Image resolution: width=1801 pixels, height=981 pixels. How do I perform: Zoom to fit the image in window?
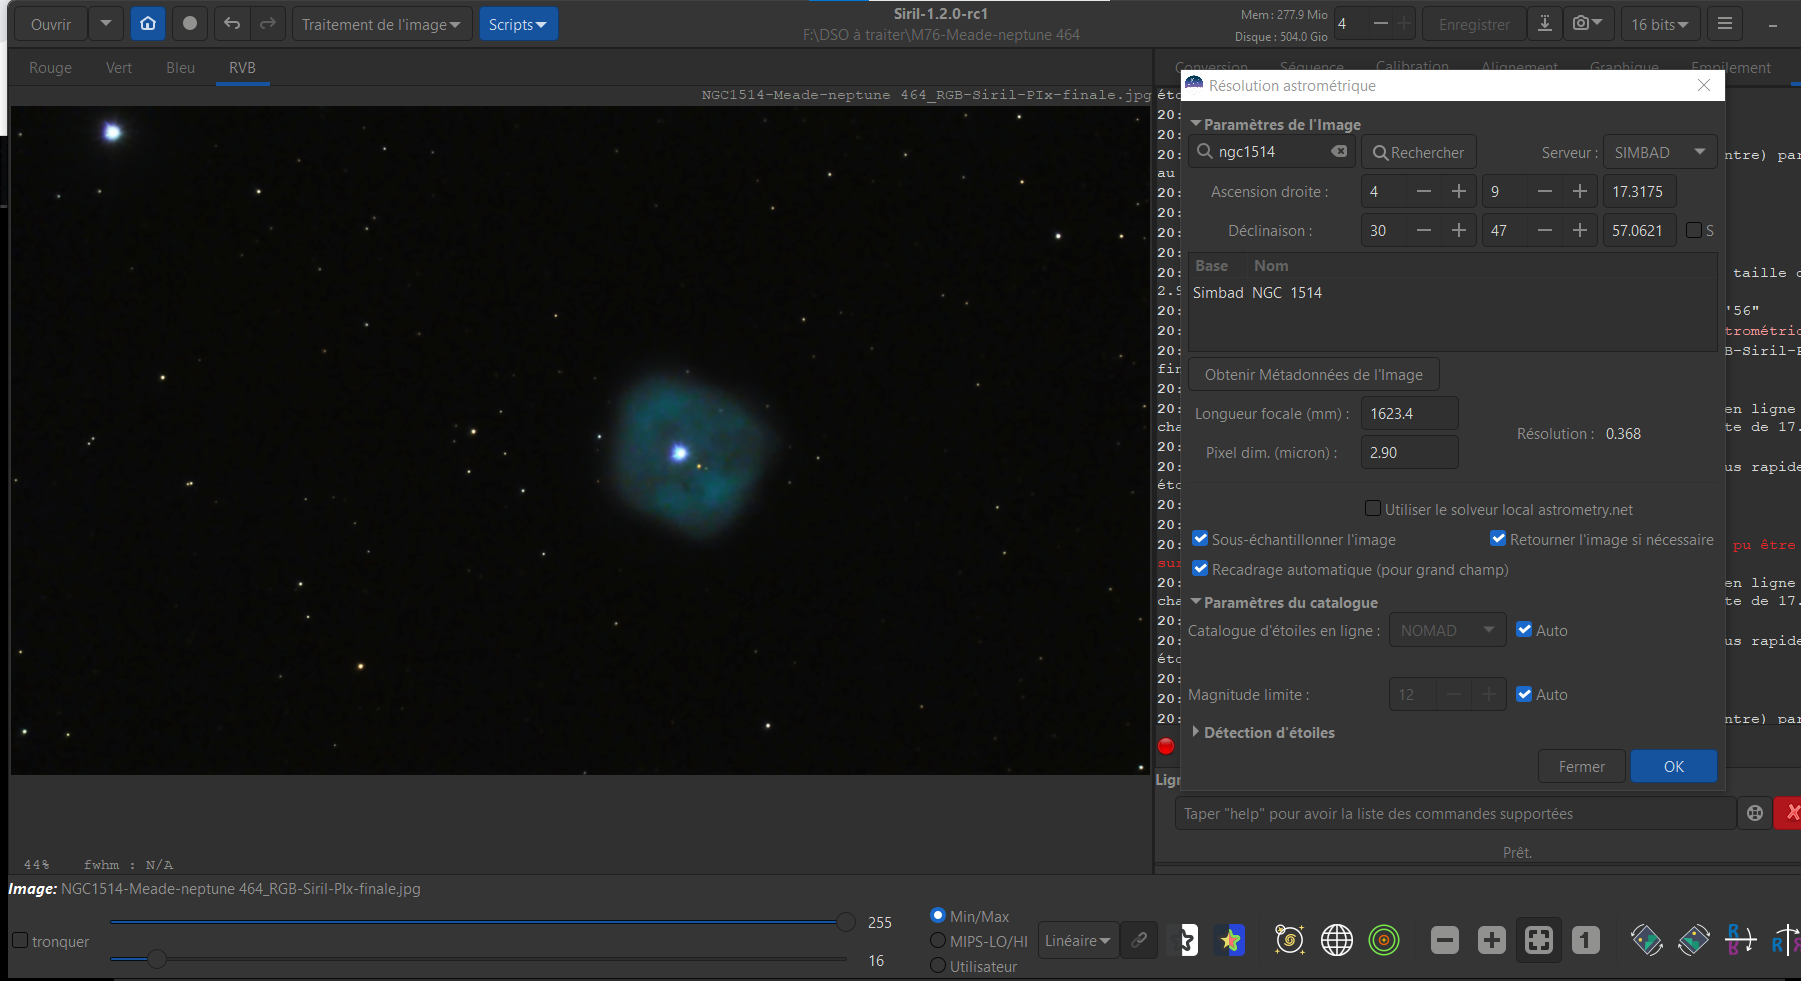pos(1538,940)
